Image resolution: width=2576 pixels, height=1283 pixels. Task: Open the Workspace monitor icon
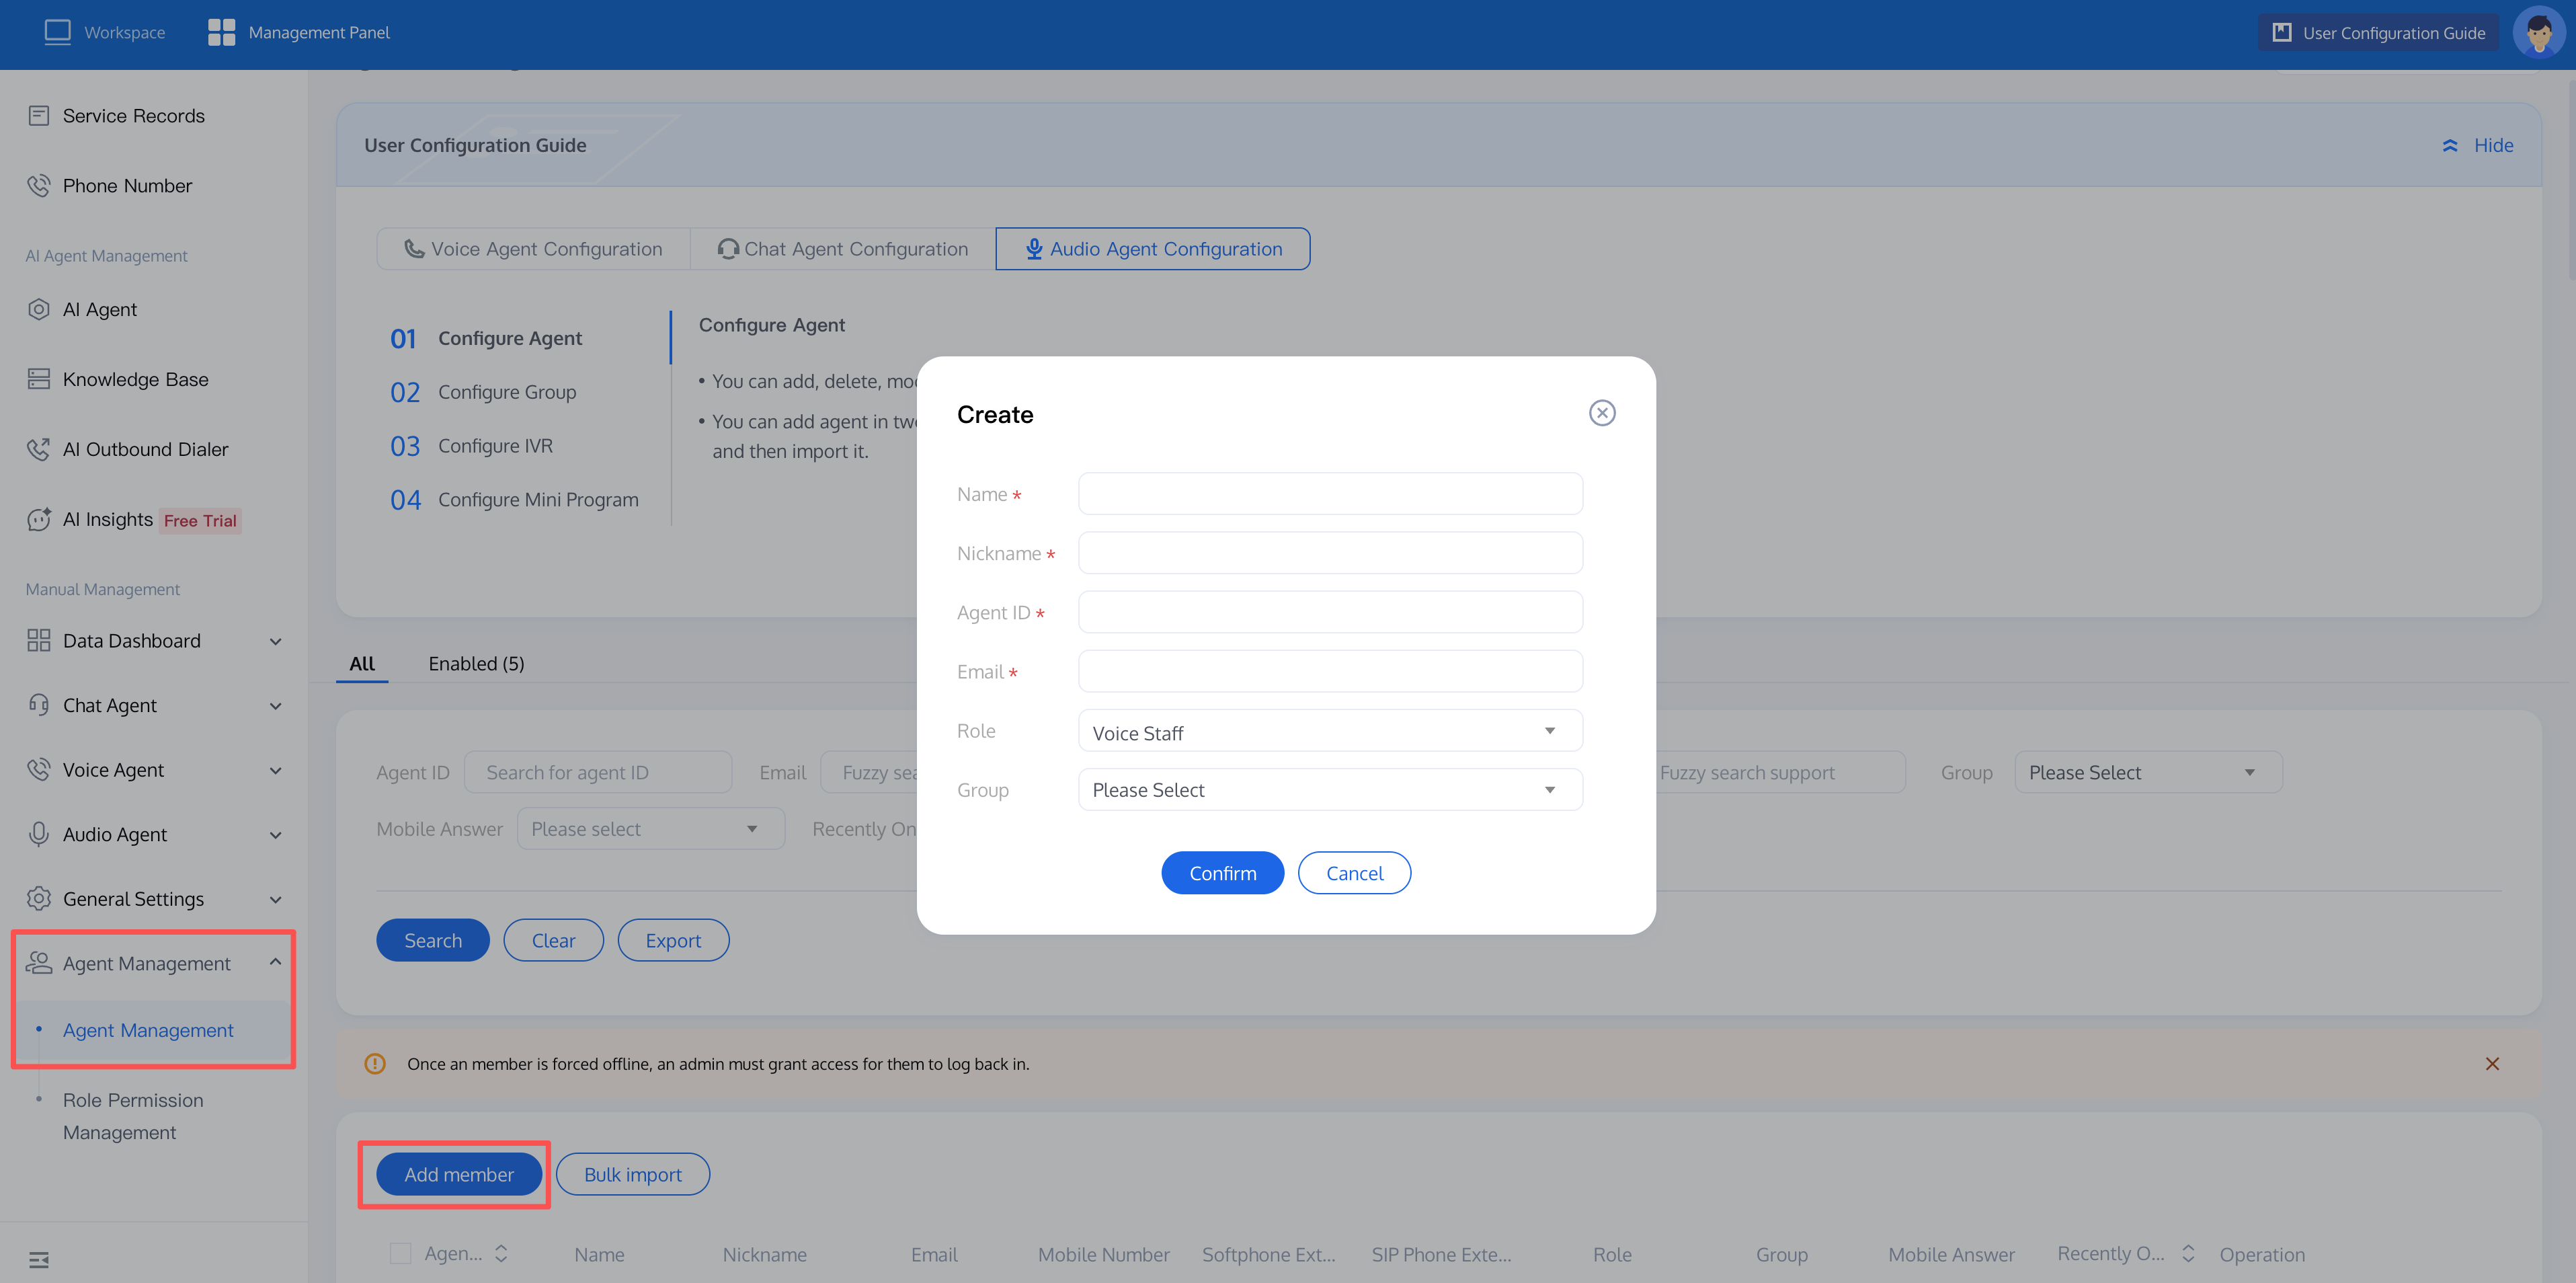pyautogui.click(x=58, y=32)
